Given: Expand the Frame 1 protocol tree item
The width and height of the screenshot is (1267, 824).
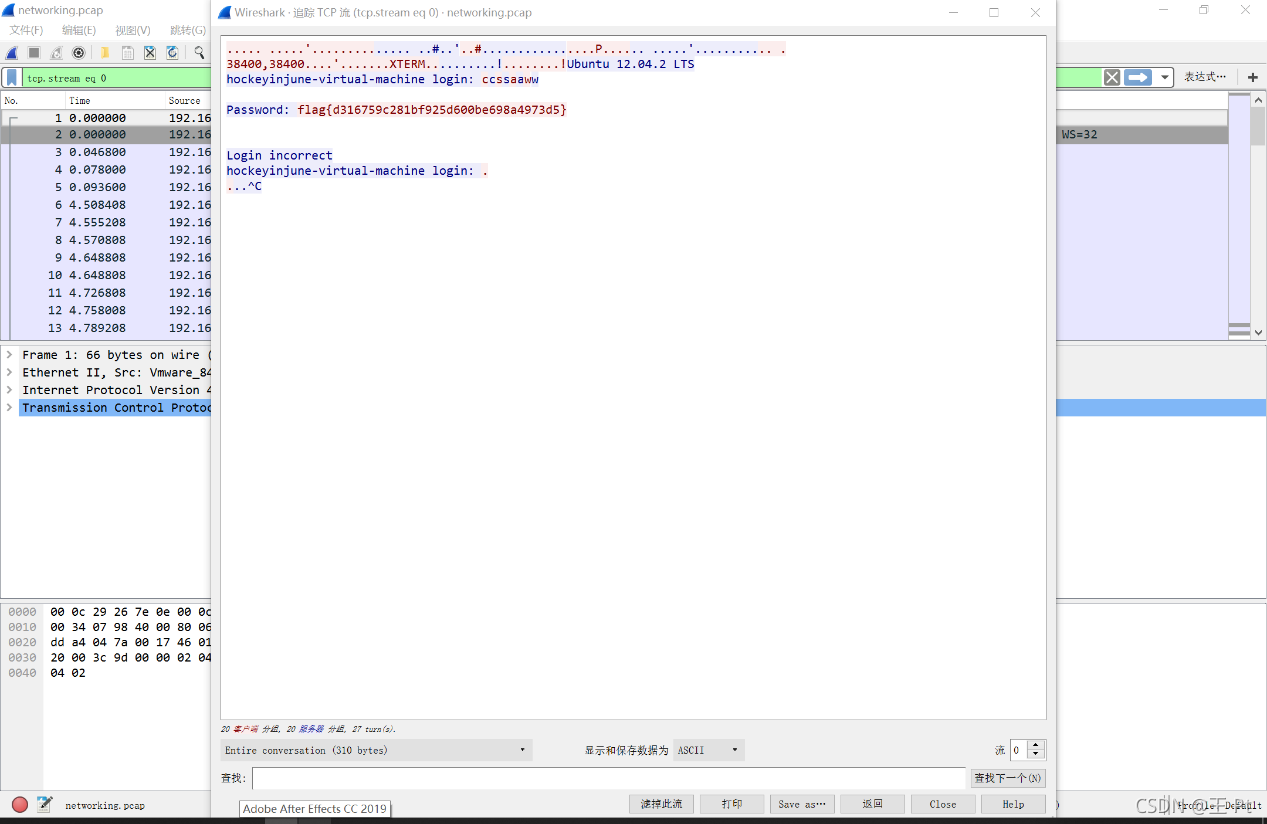Looking at the screenshot, I should point(8,354).
